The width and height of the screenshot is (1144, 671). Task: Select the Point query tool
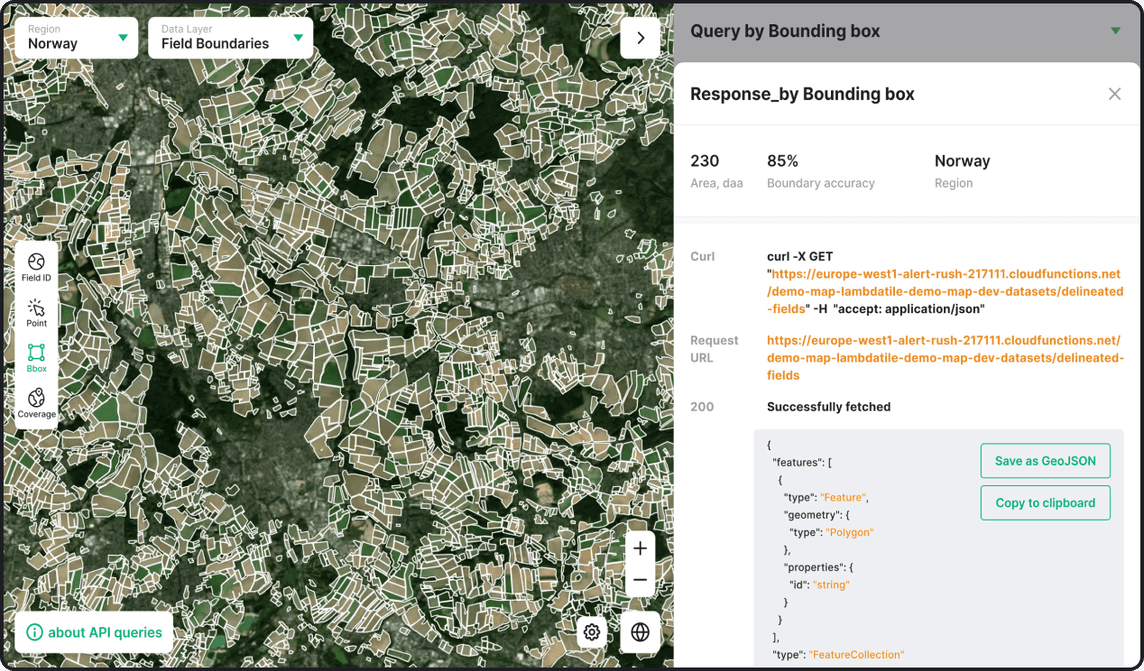[36, 313]
